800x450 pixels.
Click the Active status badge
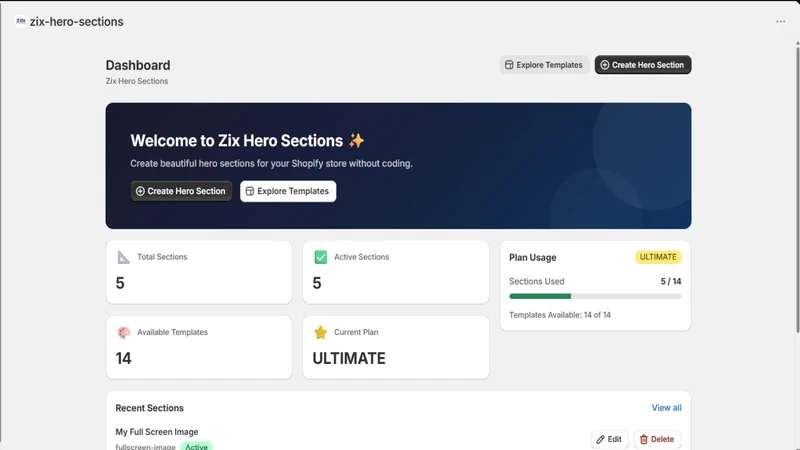(196, 446)
